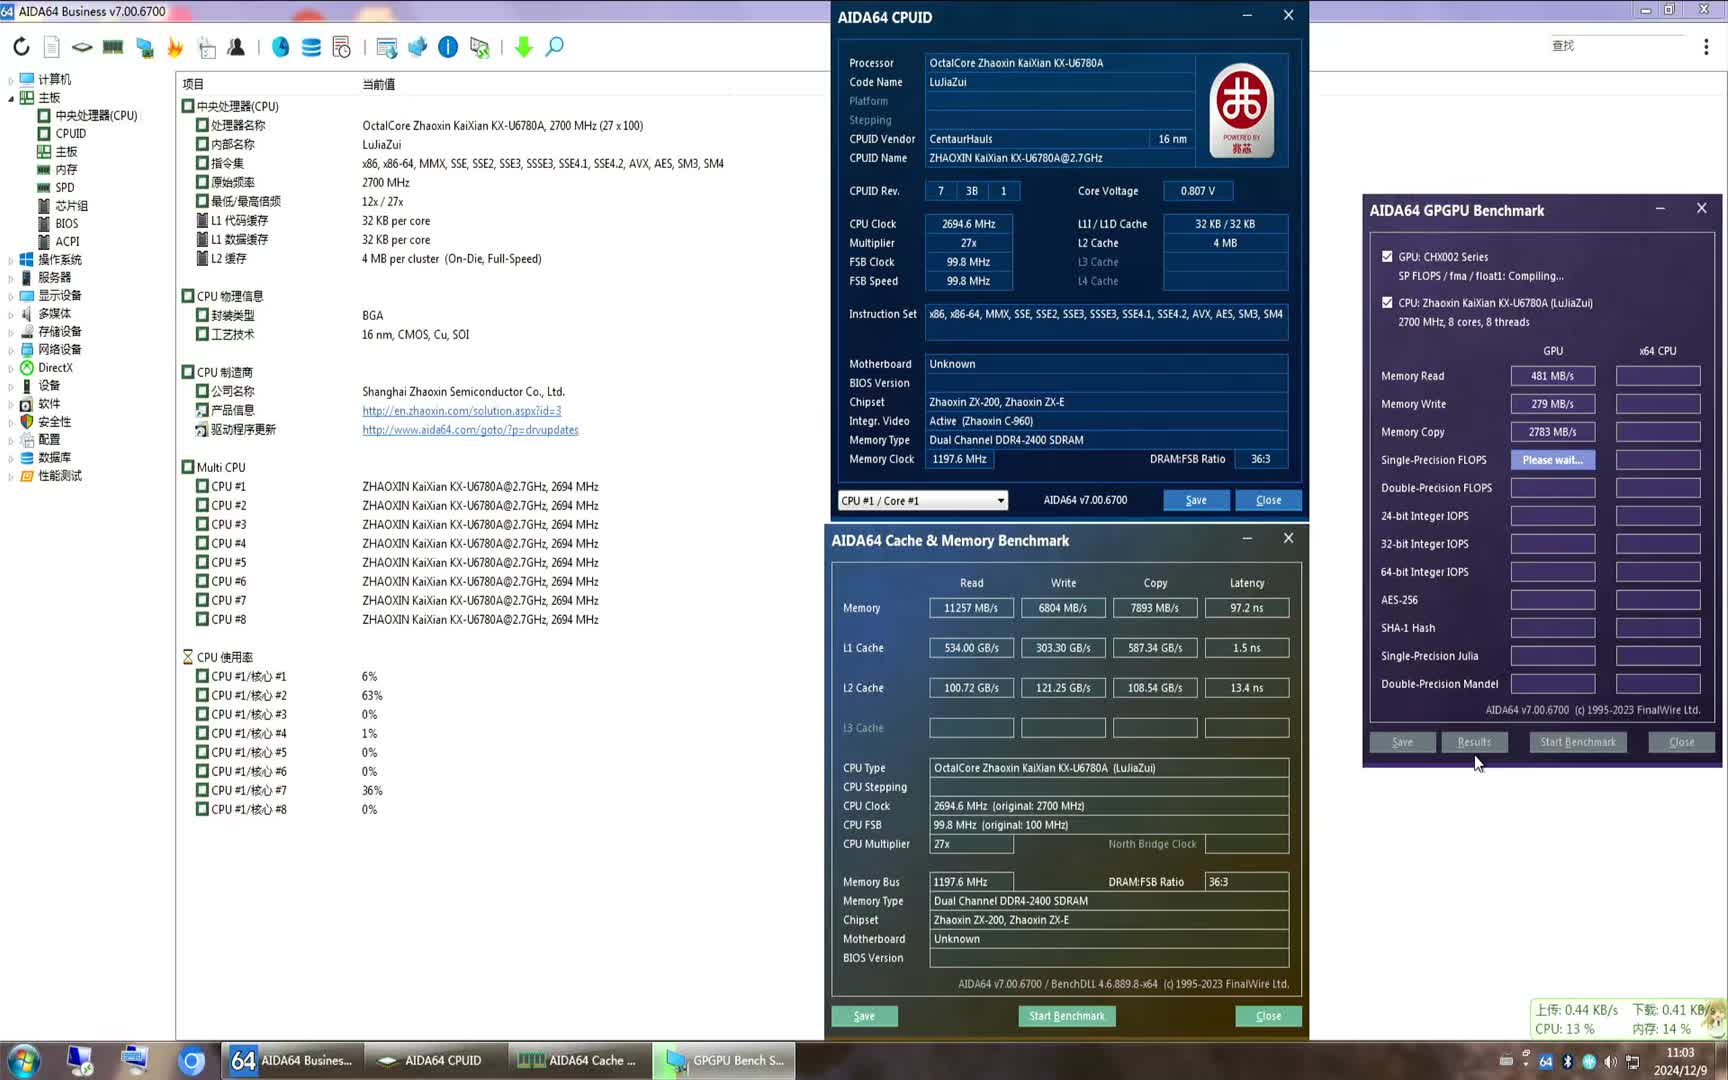The height and width of the screenshot is (1080, 1728).
Task: Click the blue info circle icon
Action: pyautogui.click(x=448, y=47)
